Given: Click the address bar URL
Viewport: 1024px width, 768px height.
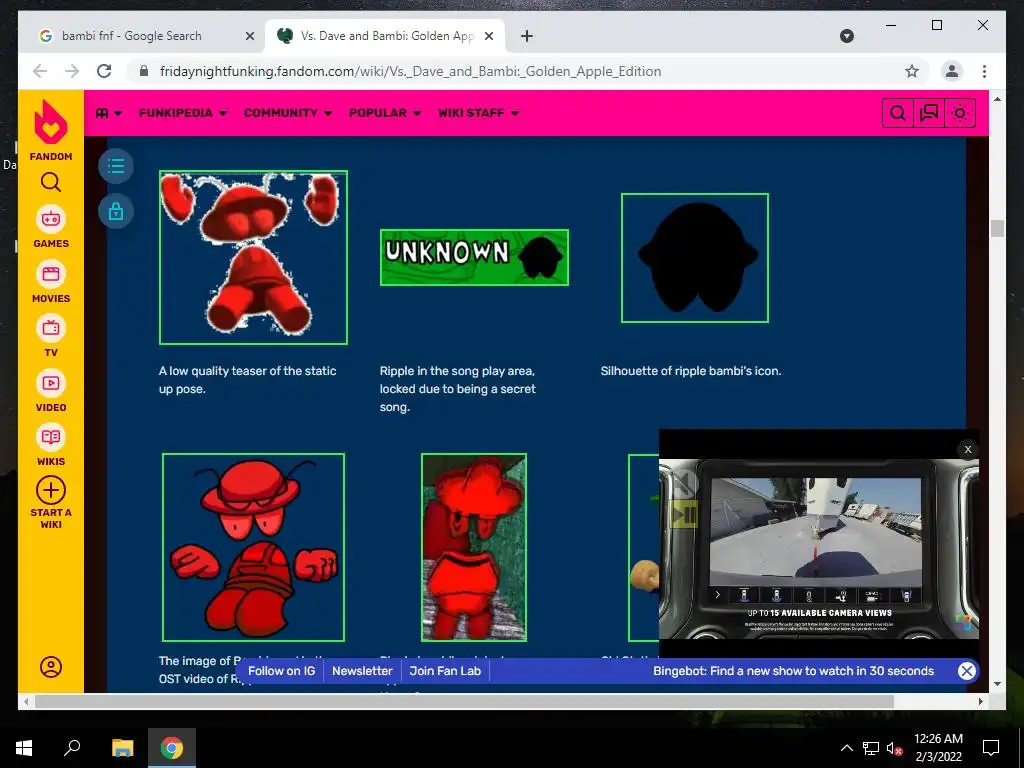Looking at the screenshot, I should [410, 71].
